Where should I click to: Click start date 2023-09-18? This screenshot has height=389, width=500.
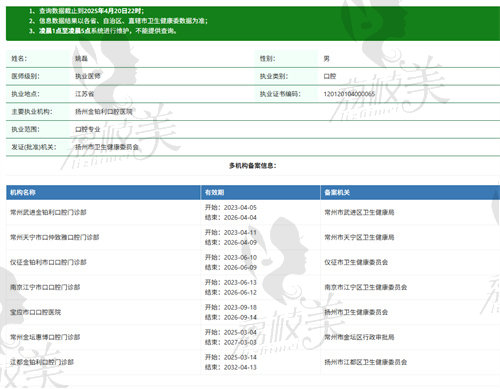(x=240, y=307)
